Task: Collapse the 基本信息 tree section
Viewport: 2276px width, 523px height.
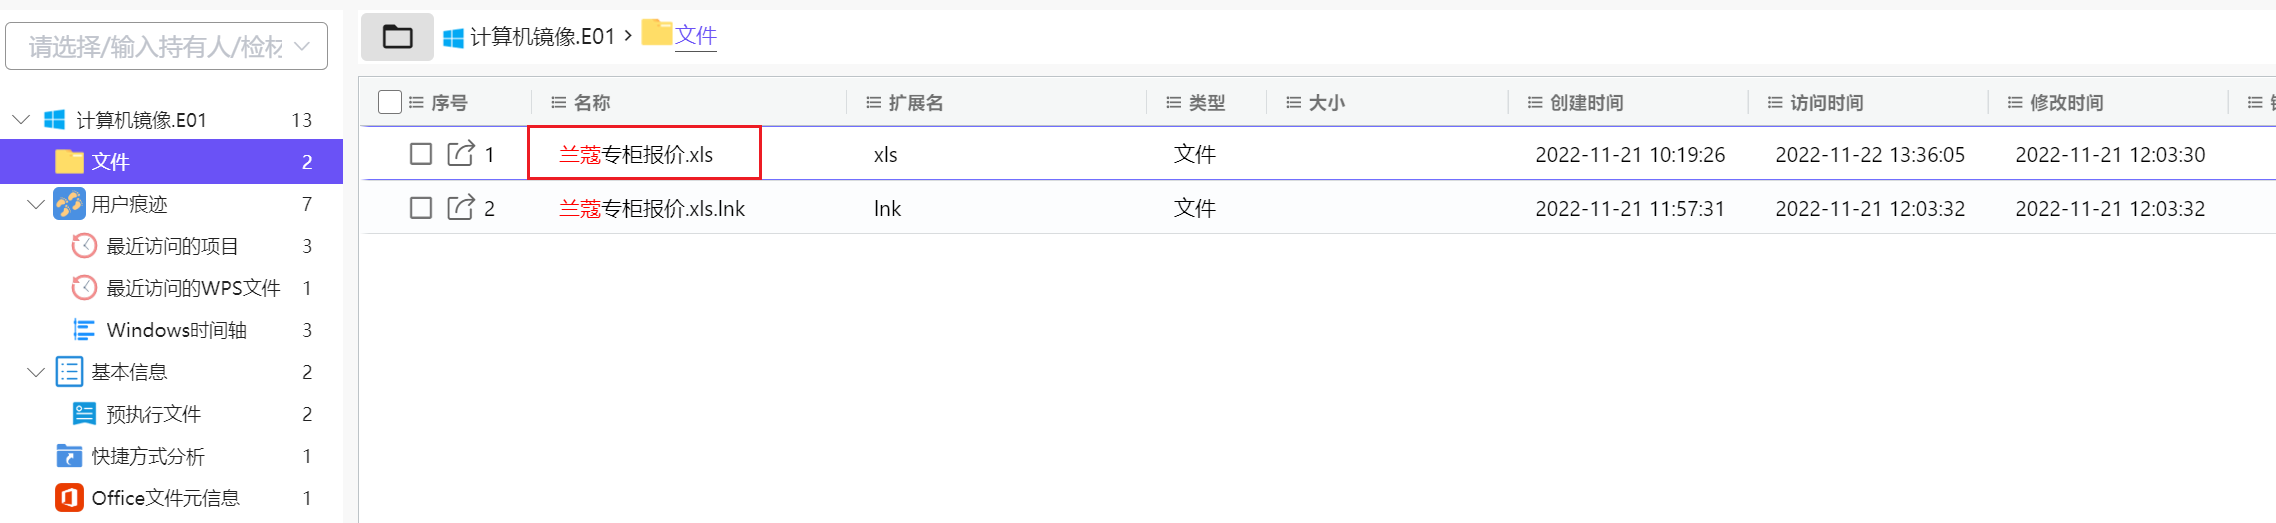Action: pyautogui.click(x=36, y=372)
